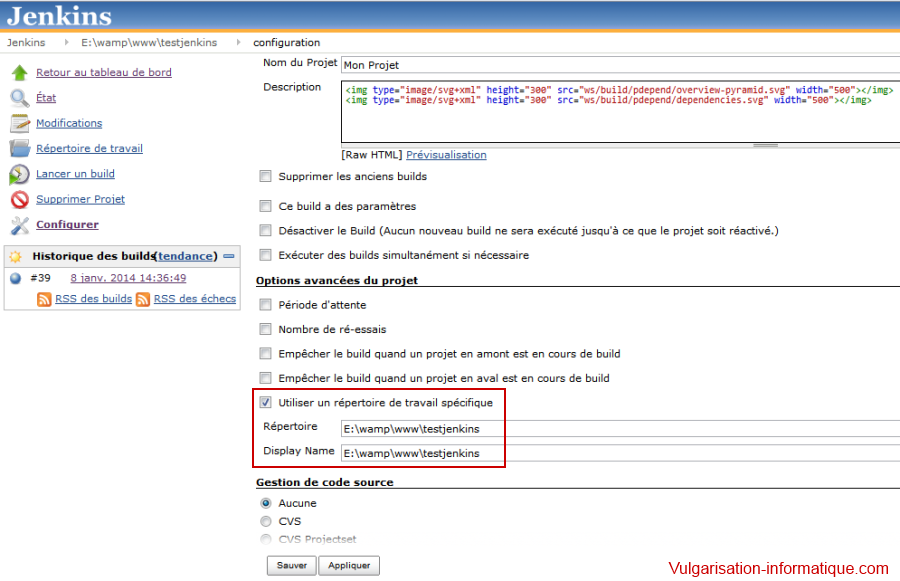Click the clock Lancer un build icon
This screenshot has height=581, width=900.
point(19,174)
